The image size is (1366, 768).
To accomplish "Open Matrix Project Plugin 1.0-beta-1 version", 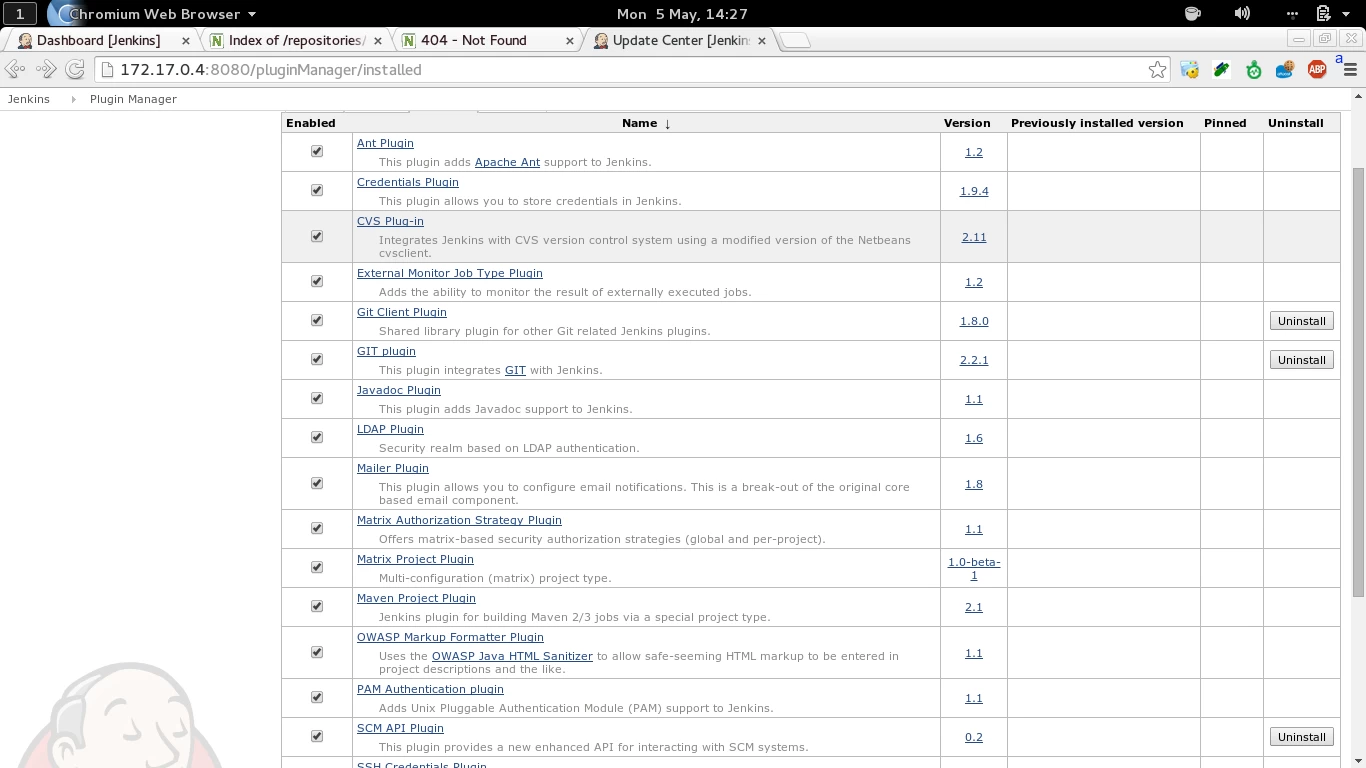I will pos(974,568).
